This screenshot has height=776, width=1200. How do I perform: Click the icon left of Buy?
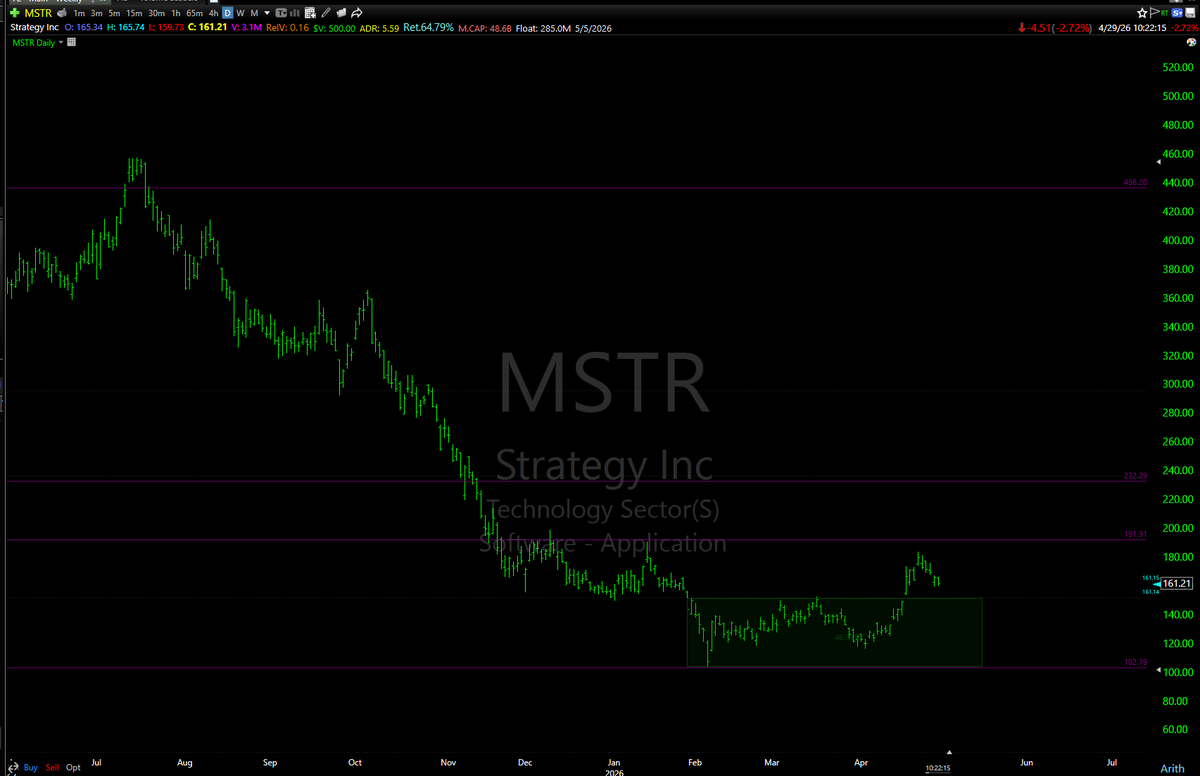pyautogui.click(x=12, y=767)
